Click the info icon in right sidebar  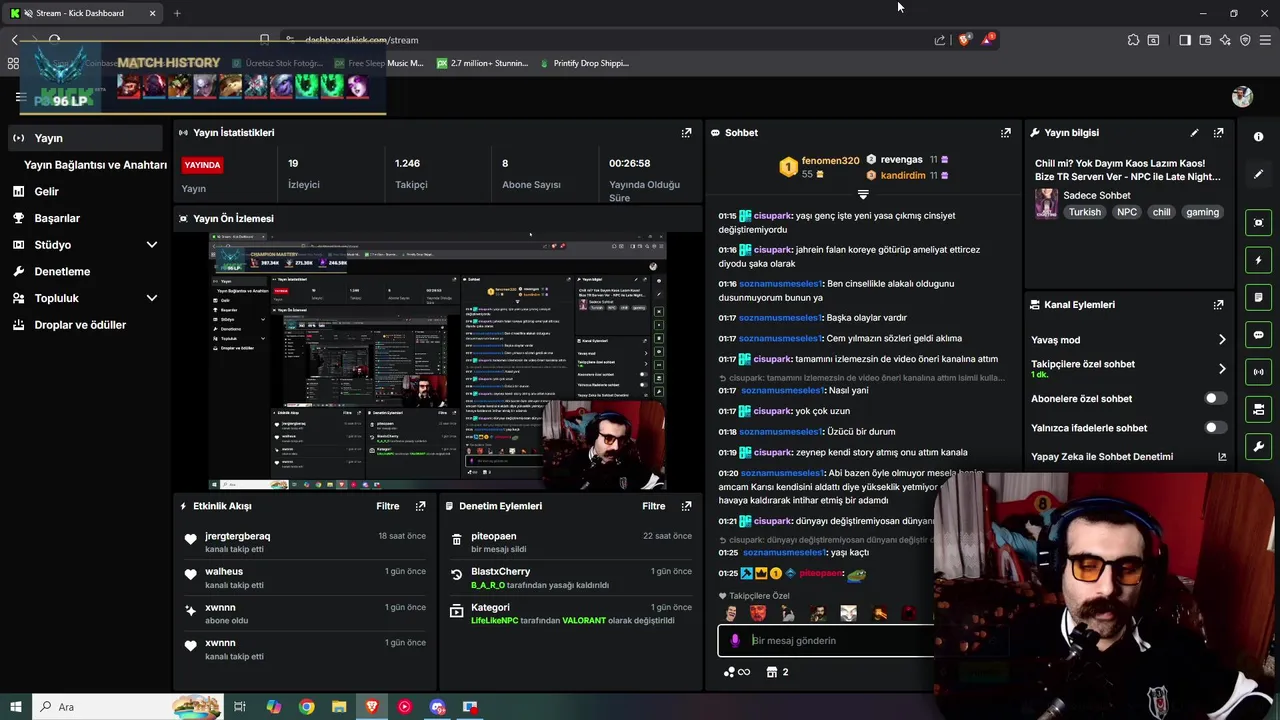coord(1258,137)
